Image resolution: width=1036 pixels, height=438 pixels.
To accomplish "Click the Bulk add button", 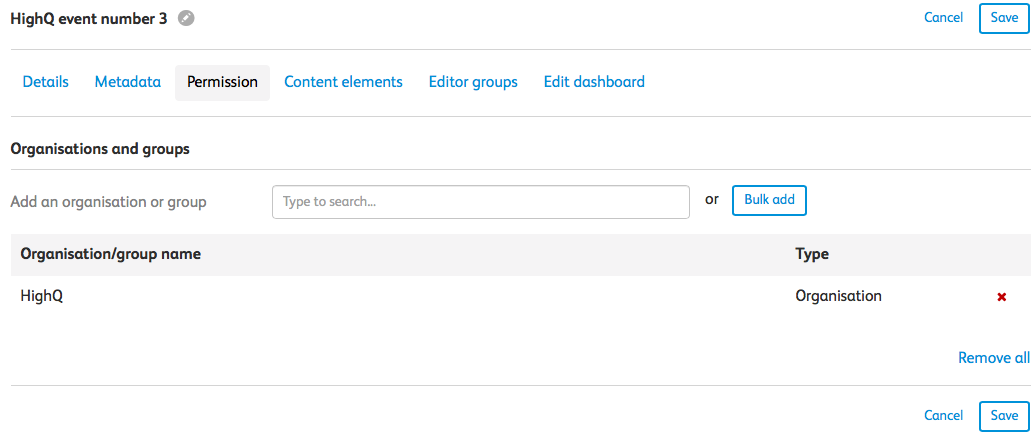I will (x=769, y=200).
